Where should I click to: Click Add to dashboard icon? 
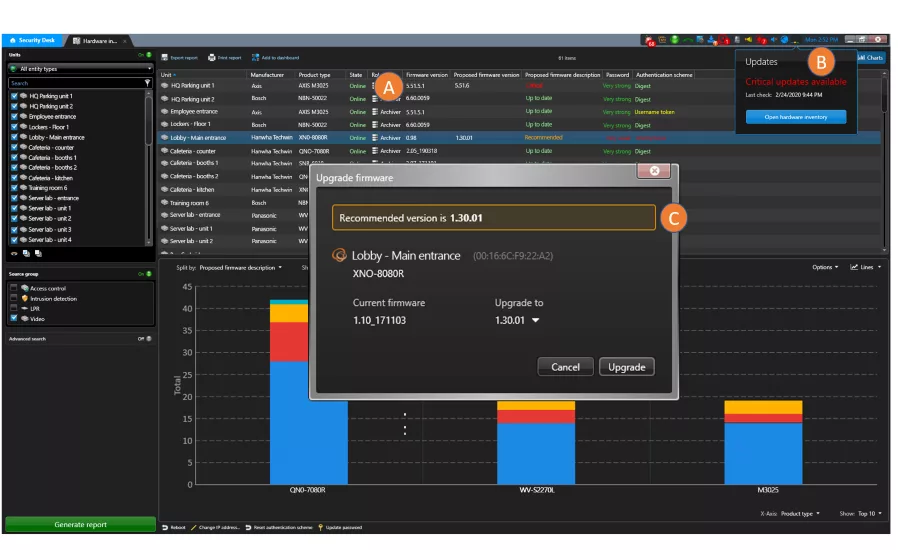pyautogui.click(x=255, y=57)
